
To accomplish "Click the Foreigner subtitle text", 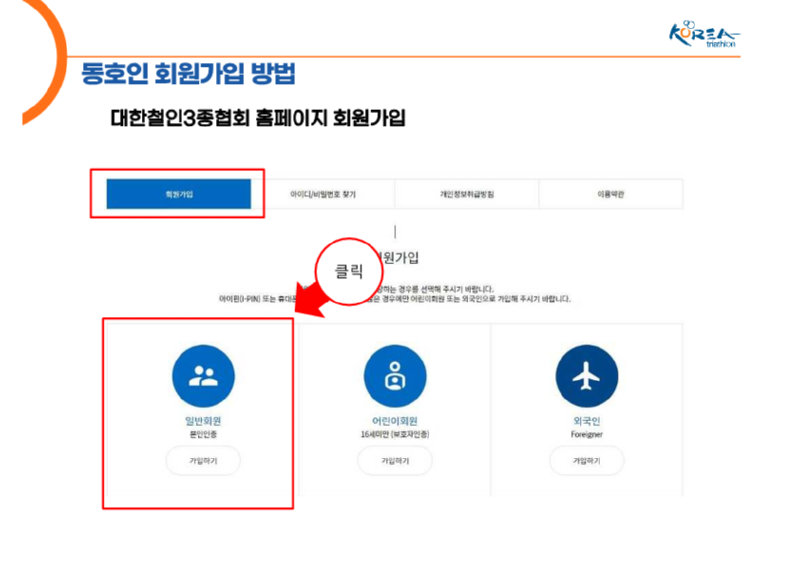I will click(587, 434).
